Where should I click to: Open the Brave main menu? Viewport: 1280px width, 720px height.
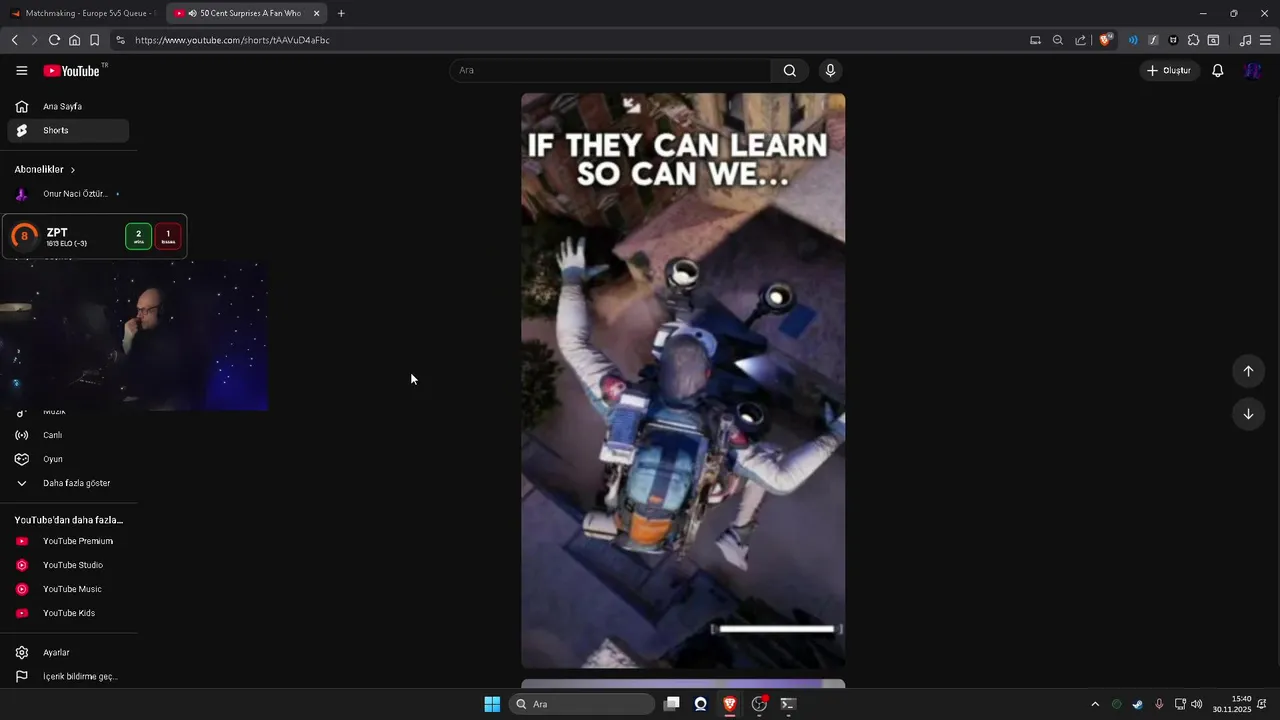click(x=1266, y=40)
